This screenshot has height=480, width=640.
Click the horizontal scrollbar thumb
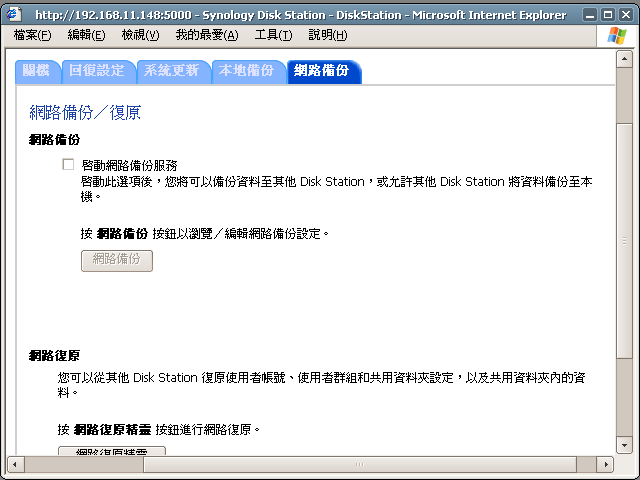click(360, 464)
